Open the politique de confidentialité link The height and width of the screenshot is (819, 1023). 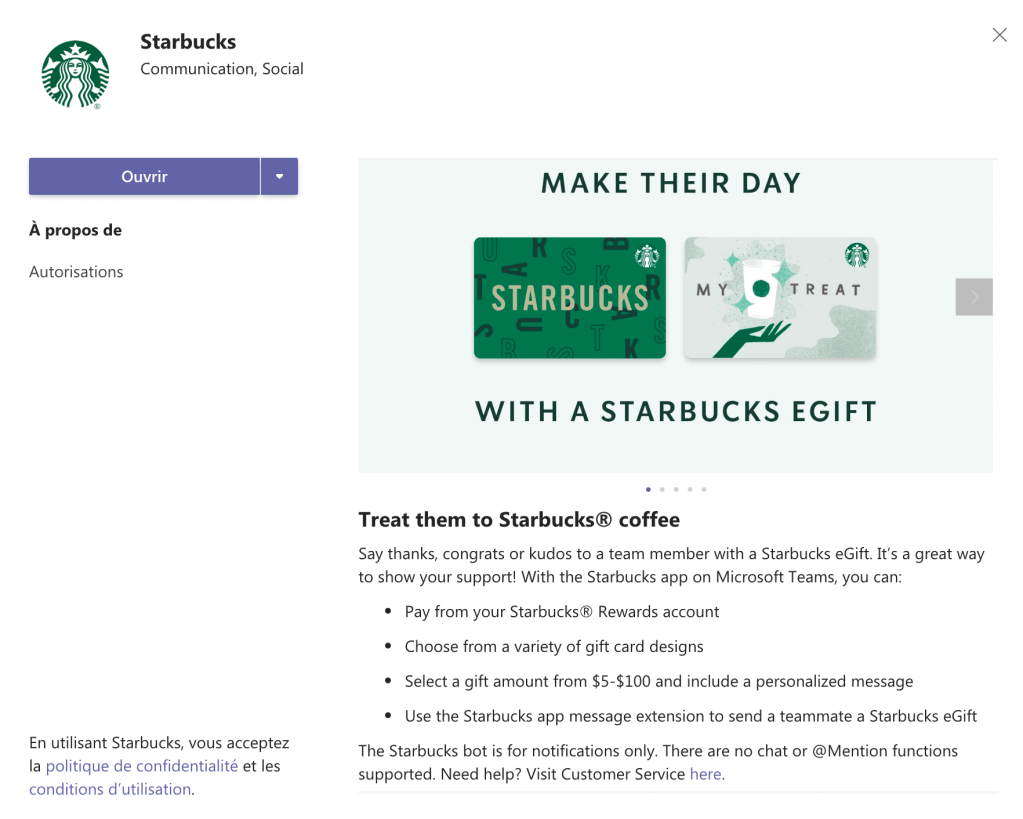141,766
